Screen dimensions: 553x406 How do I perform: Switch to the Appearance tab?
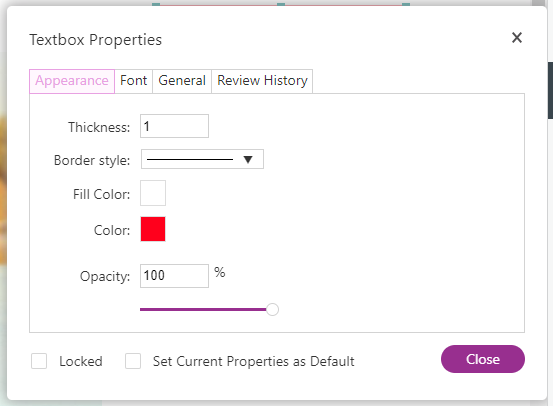(72, 81)
